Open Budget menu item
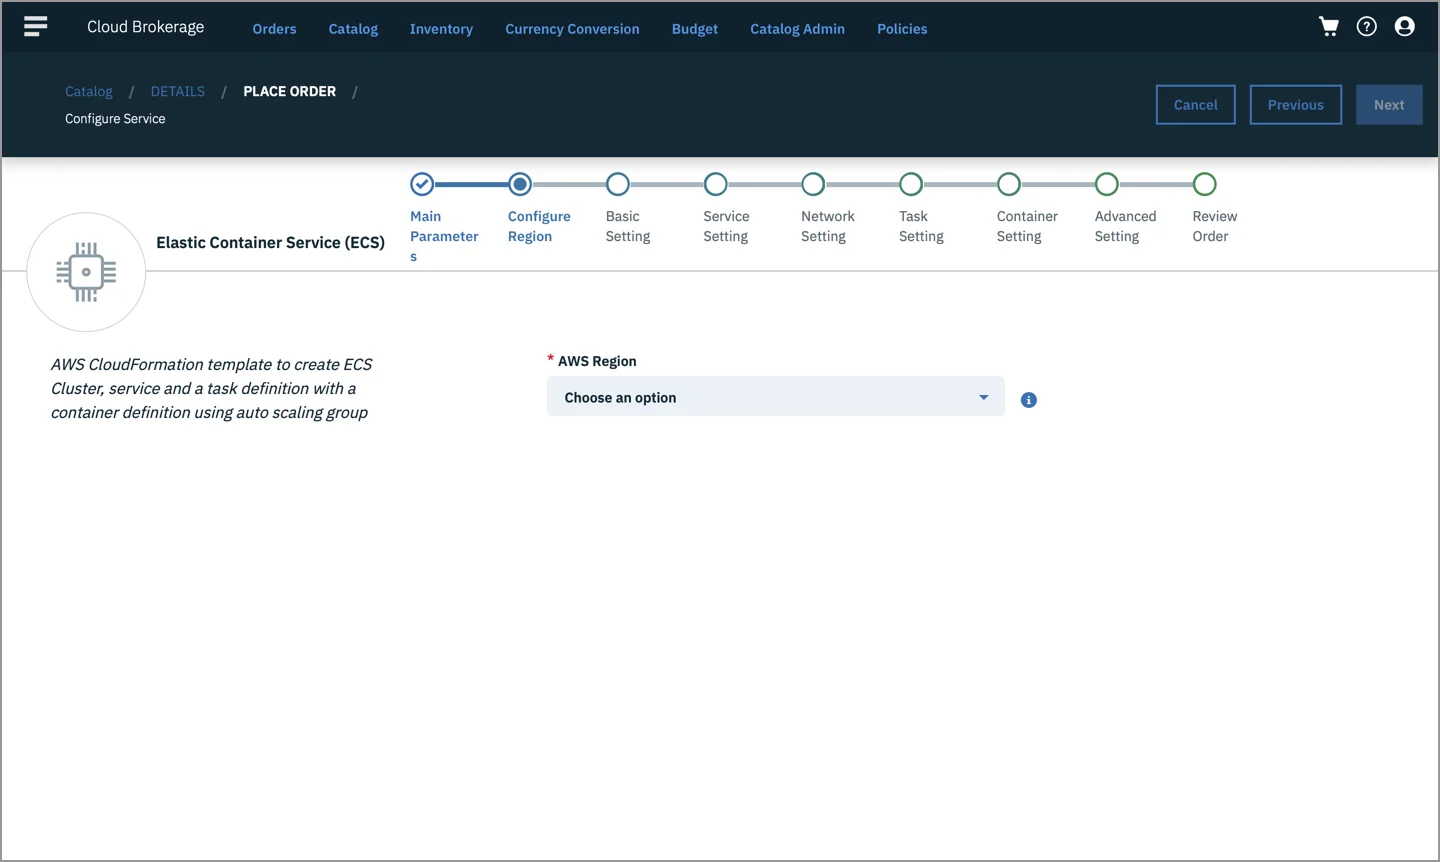Screen dimensions: 1440x862 (695, 29)
